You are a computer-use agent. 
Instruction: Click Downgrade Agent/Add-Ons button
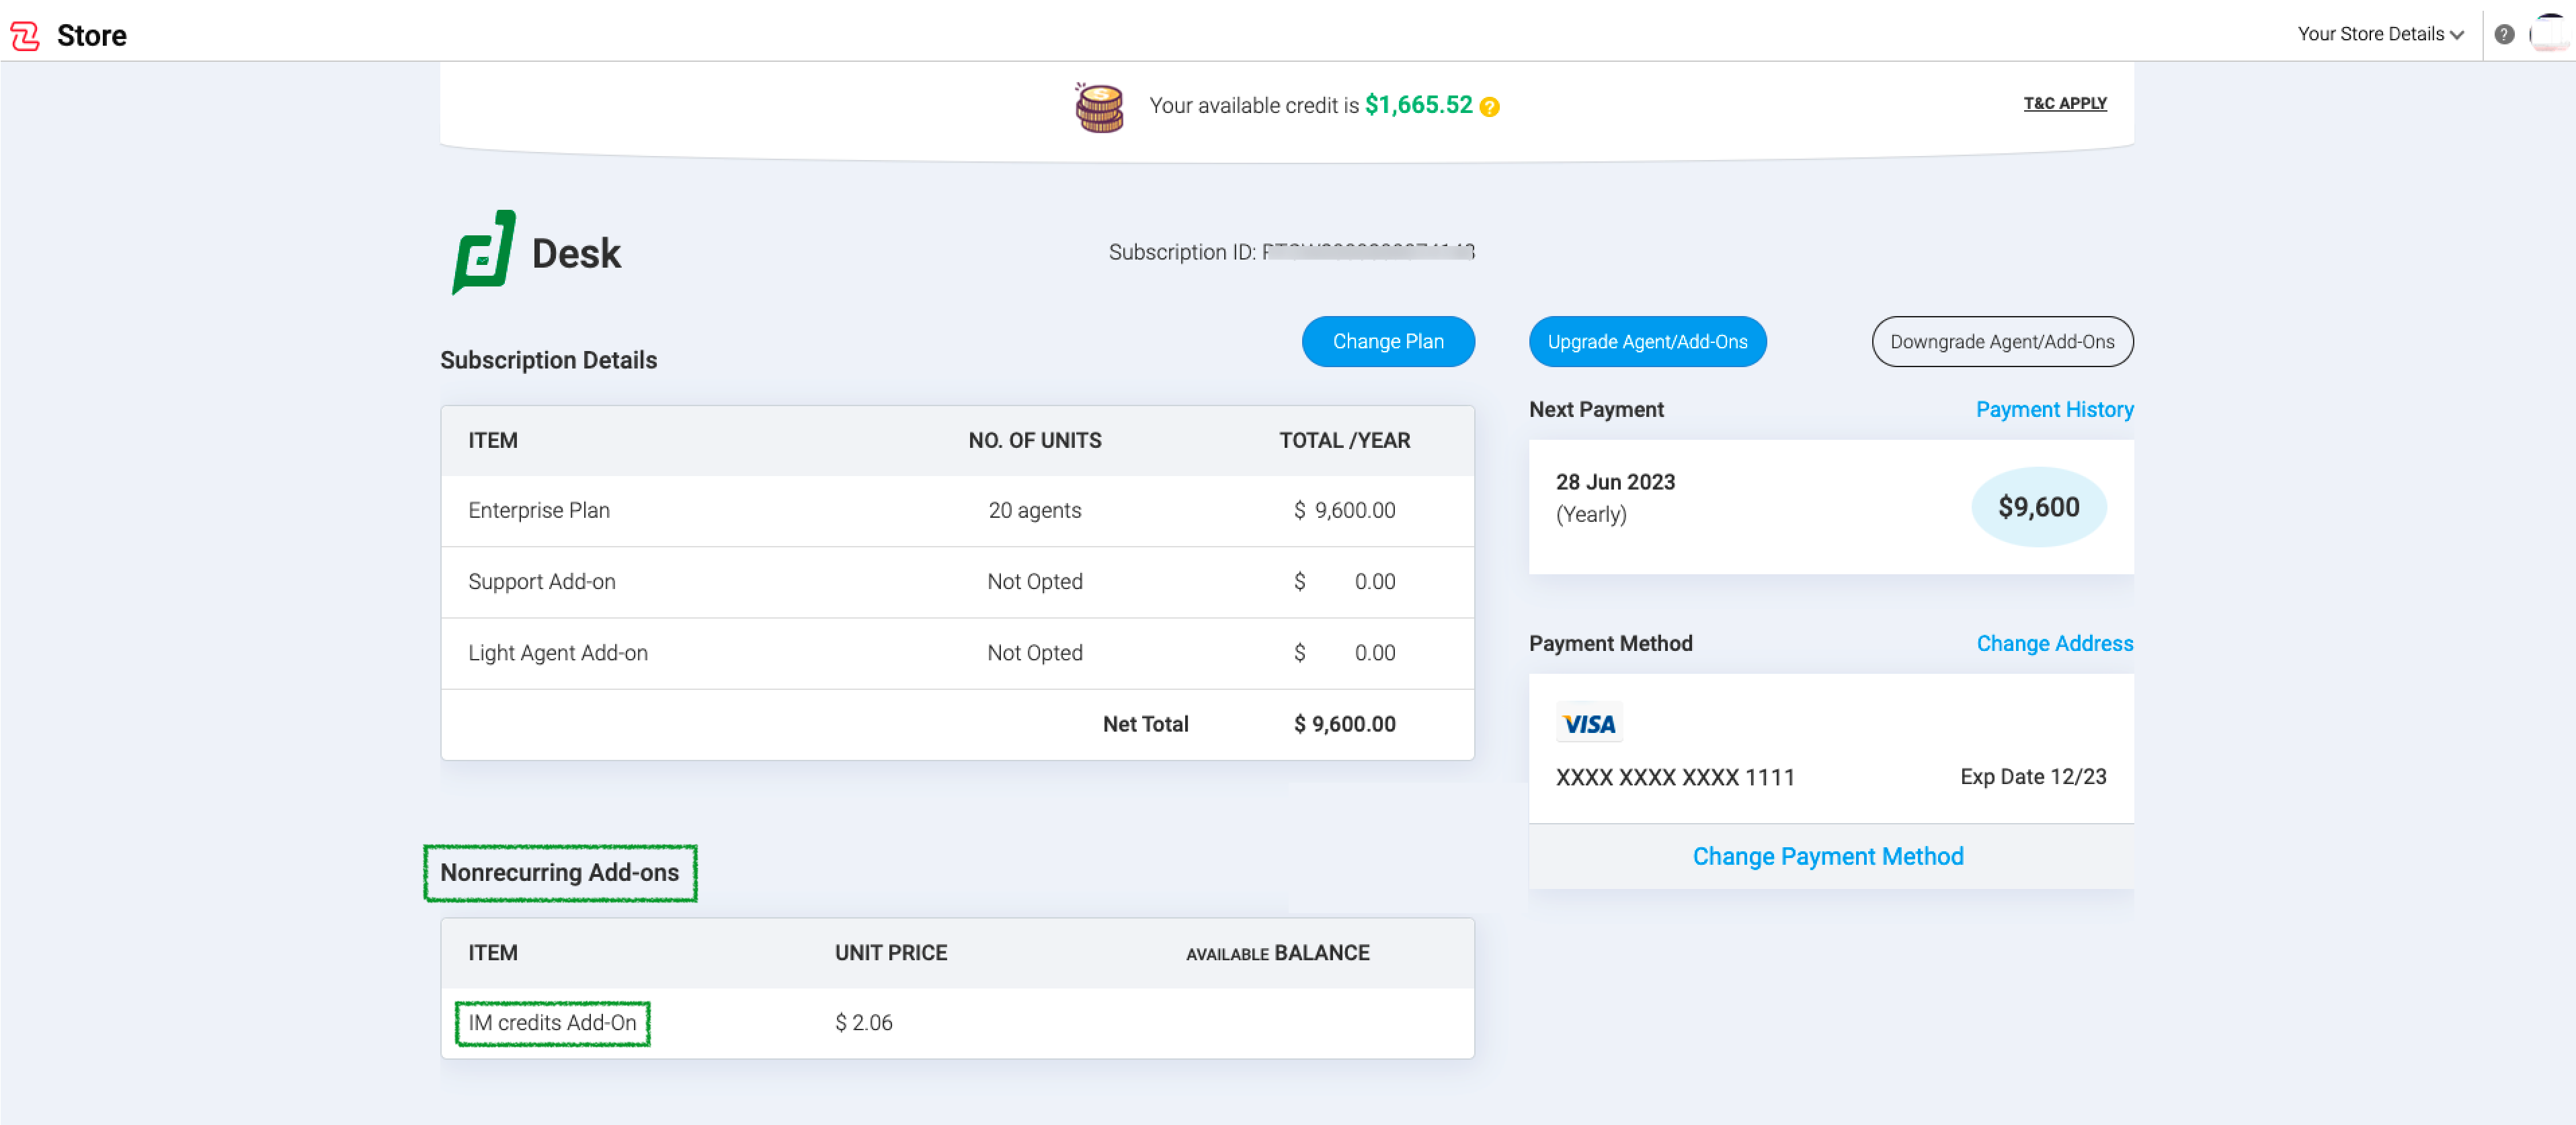coord(2001,342)
